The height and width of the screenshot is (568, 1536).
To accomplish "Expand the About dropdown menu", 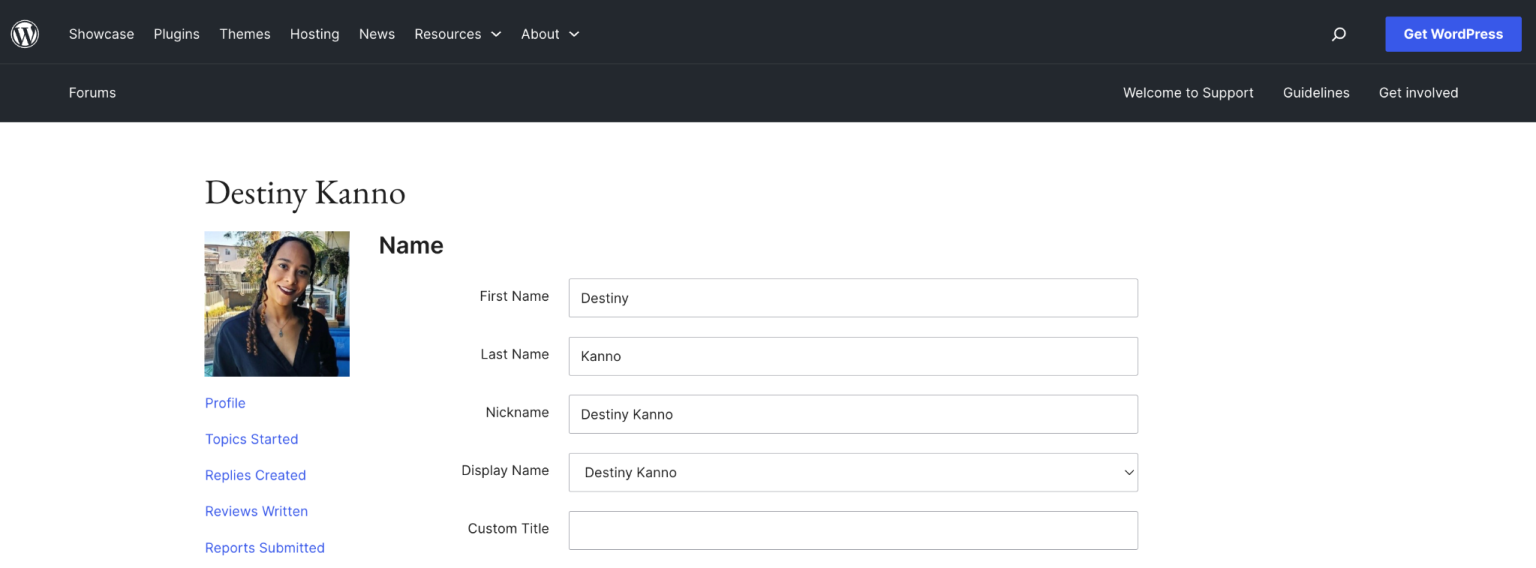I will (550, 34).
